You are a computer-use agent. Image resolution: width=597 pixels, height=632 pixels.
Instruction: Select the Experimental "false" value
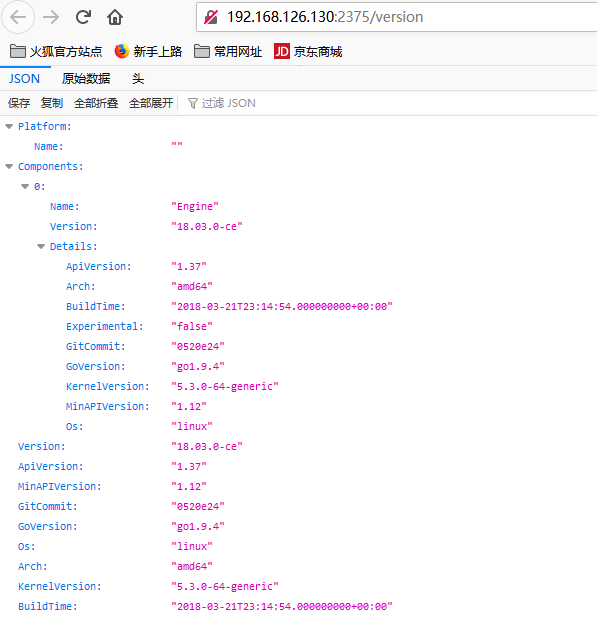192,326
